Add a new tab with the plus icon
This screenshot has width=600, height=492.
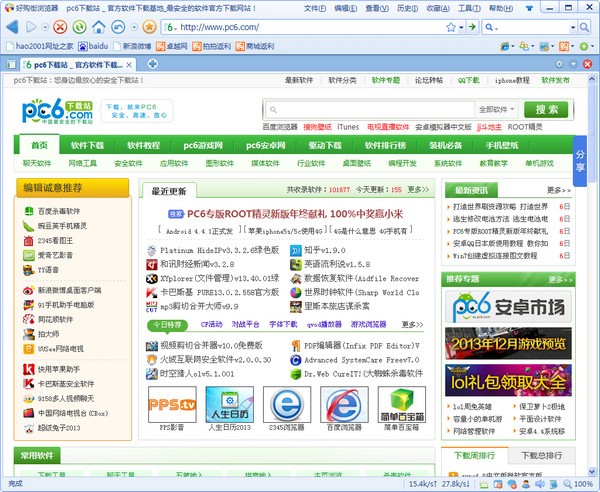pos(152,64)
